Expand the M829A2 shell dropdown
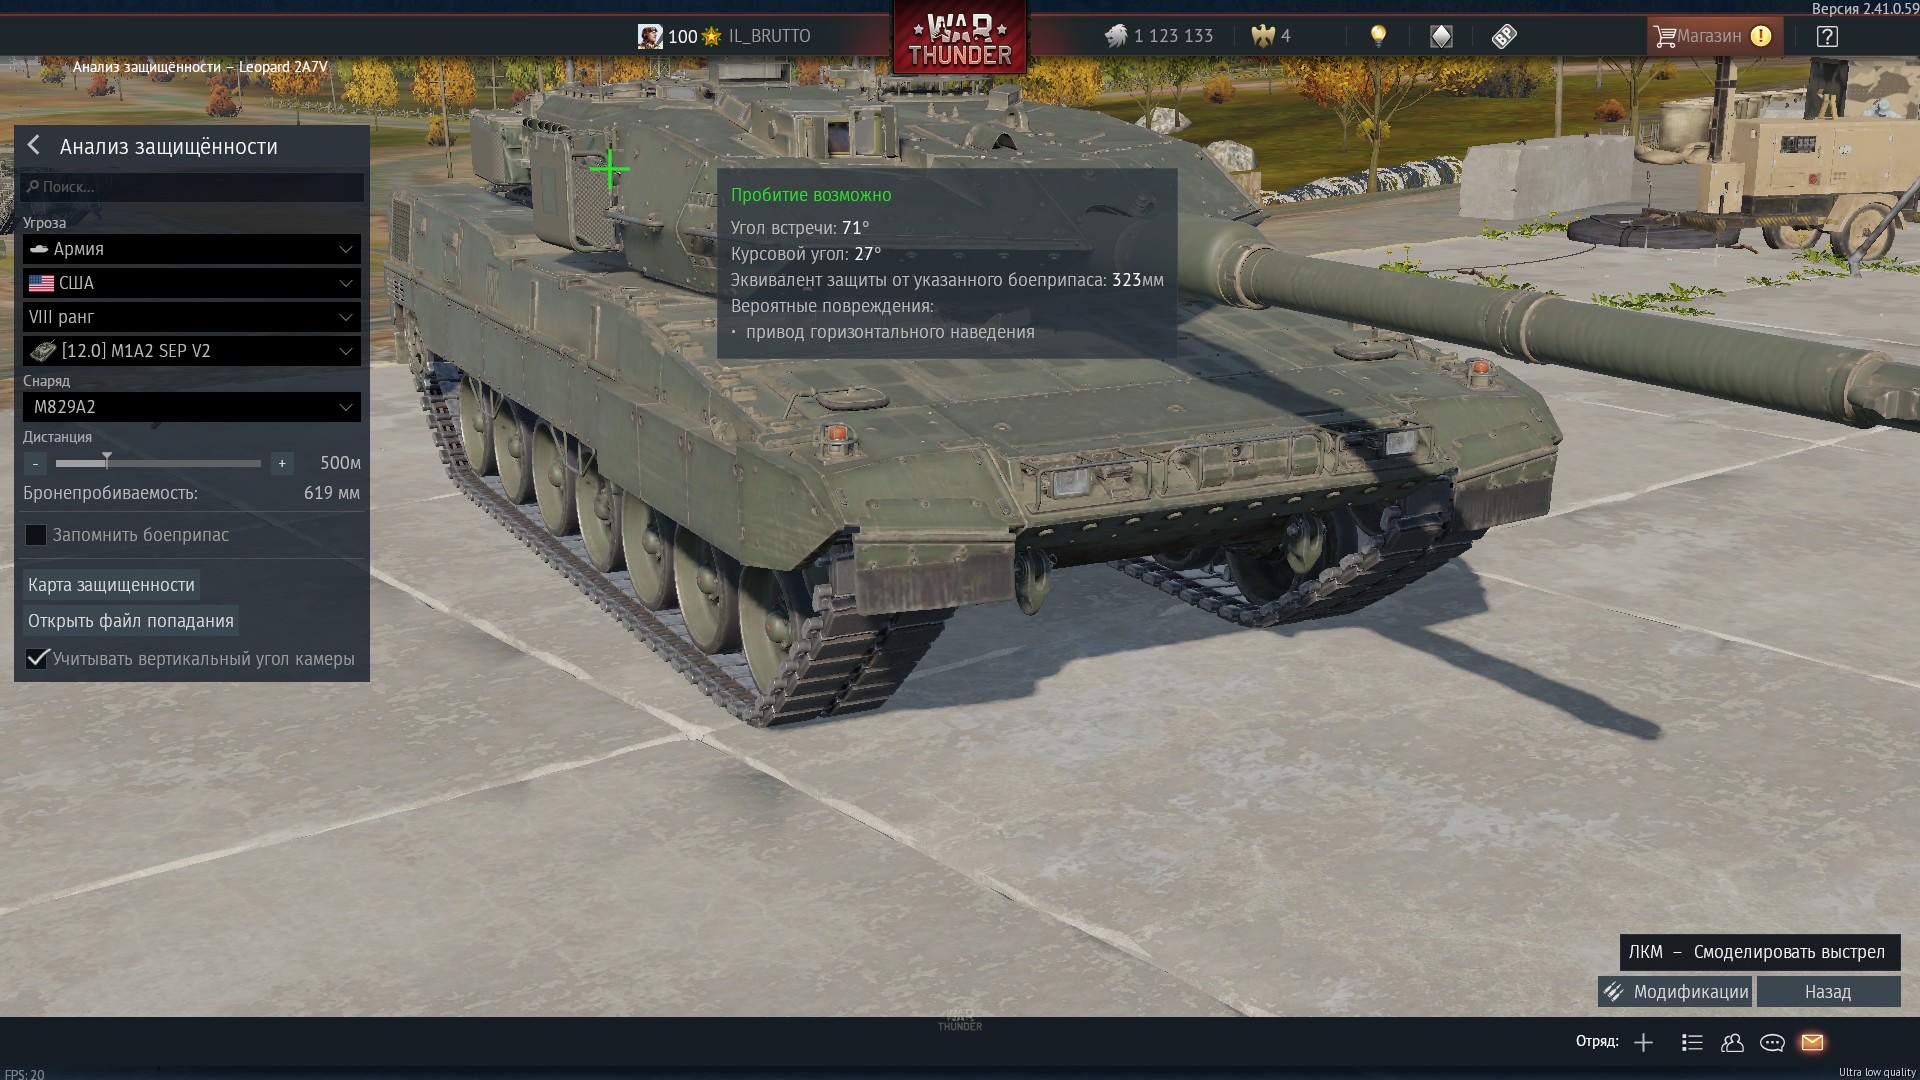The height and width of the screenshot is (1080, 1920). tap(192, 407)
